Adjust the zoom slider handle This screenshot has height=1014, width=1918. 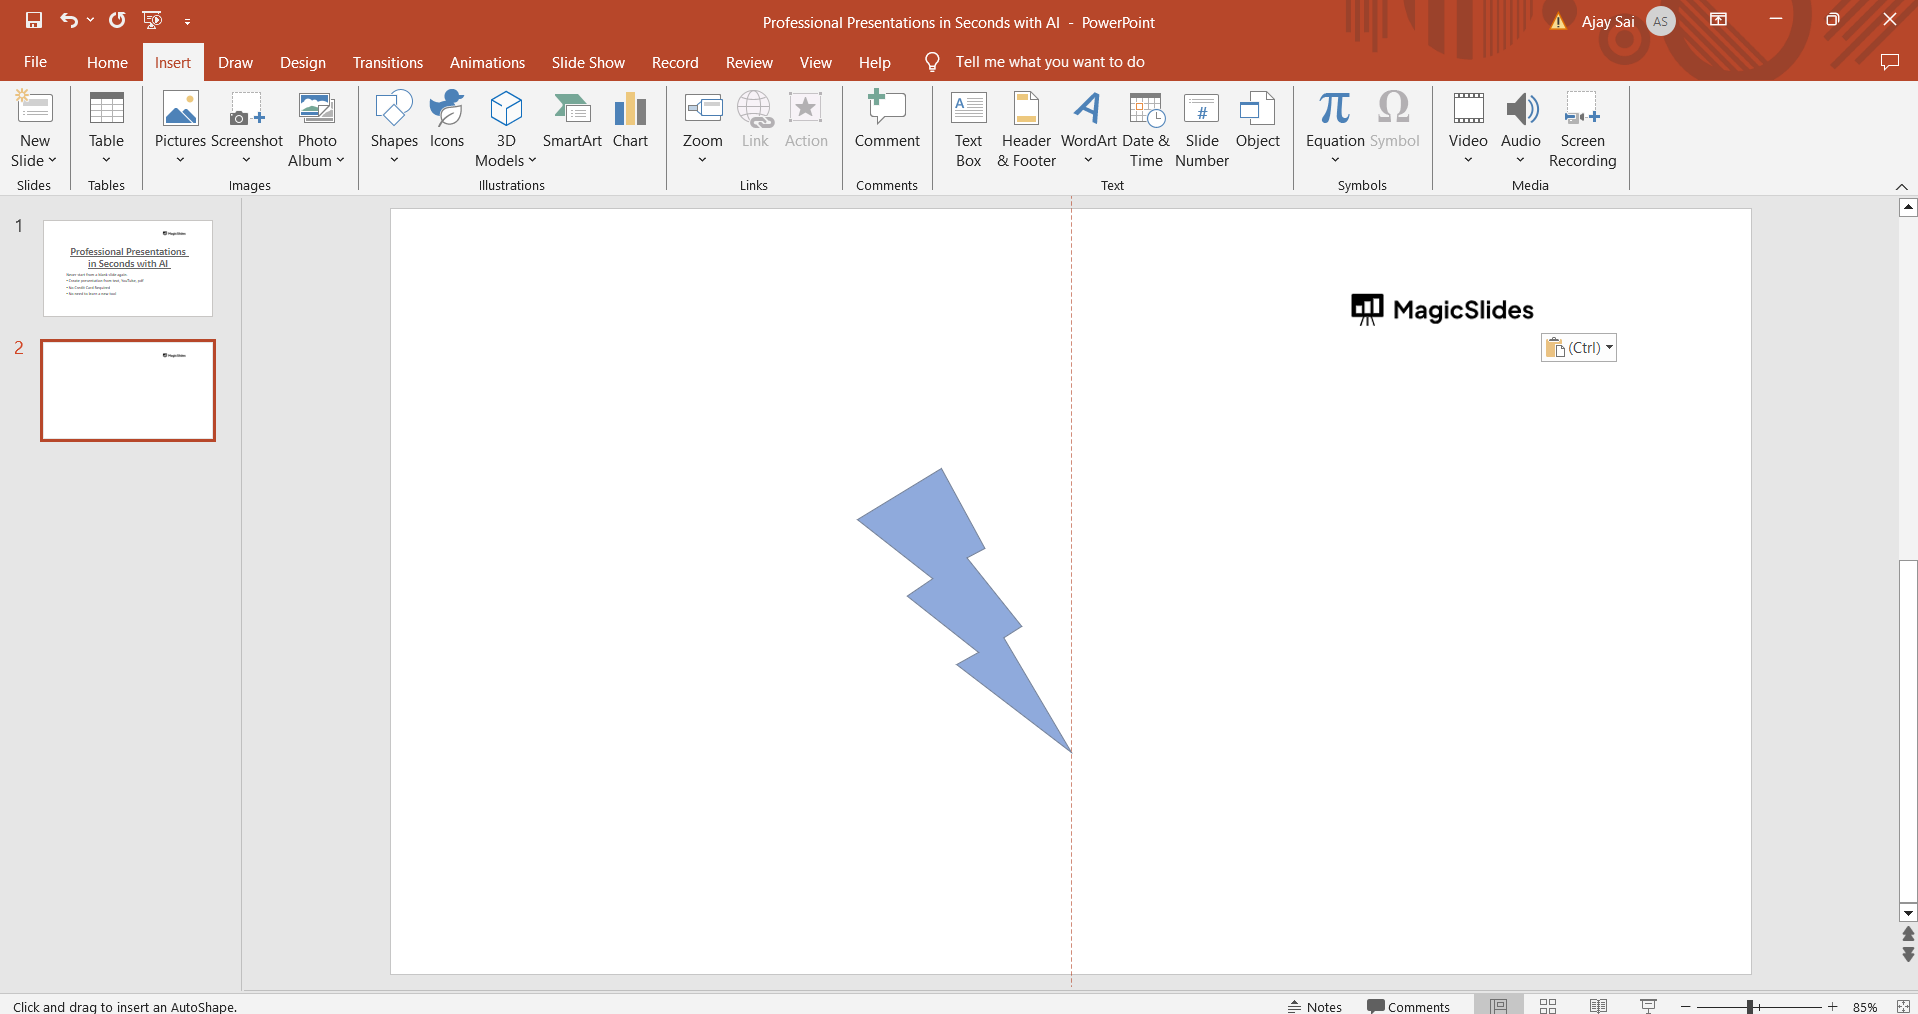click(x=1750, y=1006)
